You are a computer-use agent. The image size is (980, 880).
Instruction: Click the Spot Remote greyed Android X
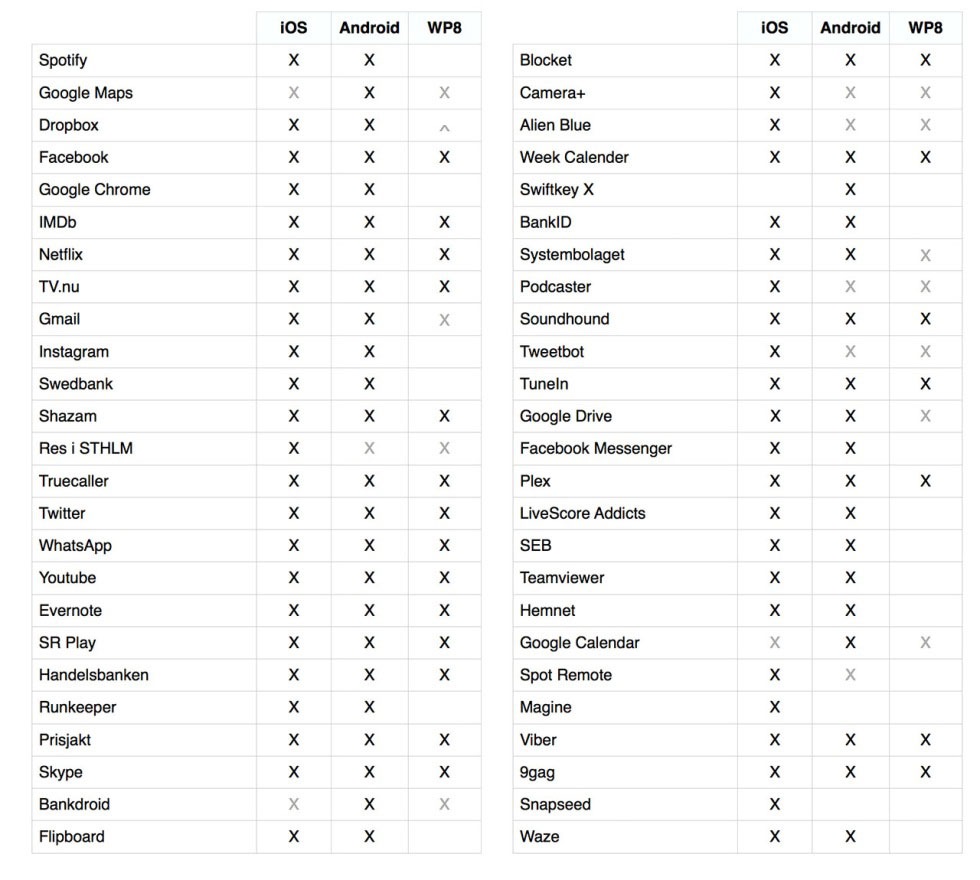click(x=850, y=674)
